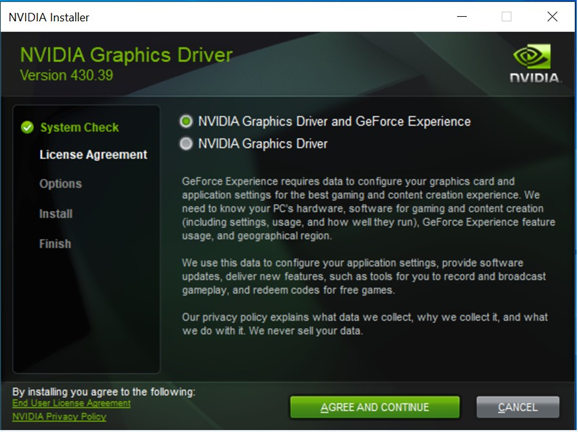Click the Finish step in sidebar
578x432 pixels.
point(55,244)
